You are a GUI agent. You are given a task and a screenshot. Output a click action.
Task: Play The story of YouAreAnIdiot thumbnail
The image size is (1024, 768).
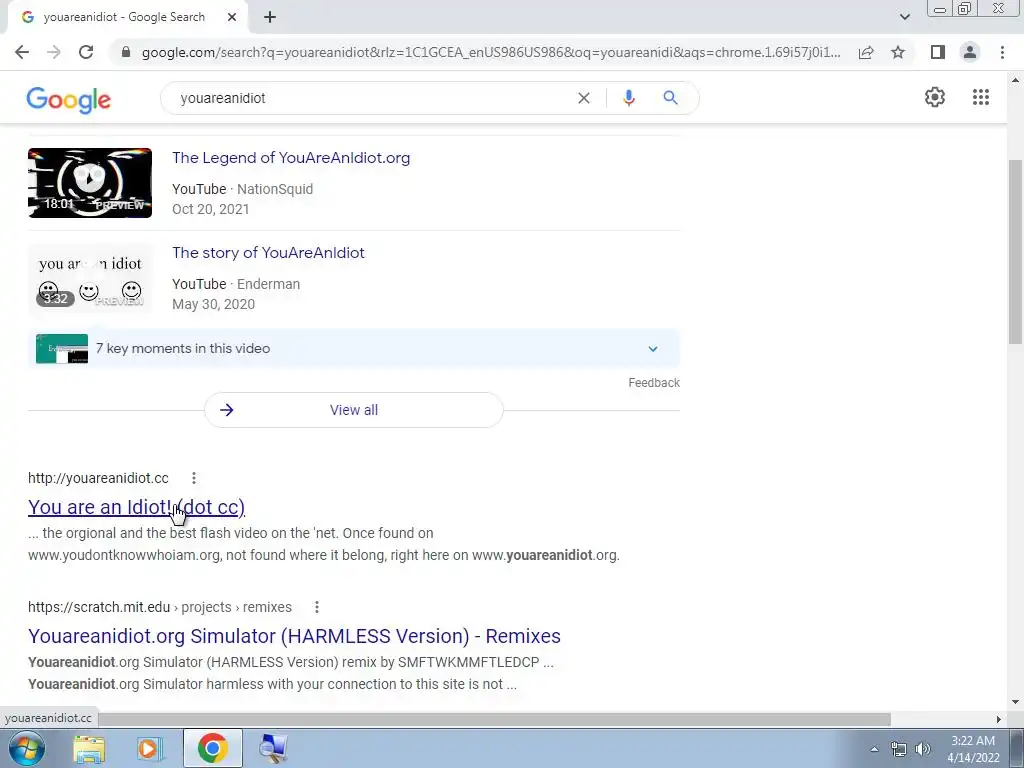coord(90,278)
